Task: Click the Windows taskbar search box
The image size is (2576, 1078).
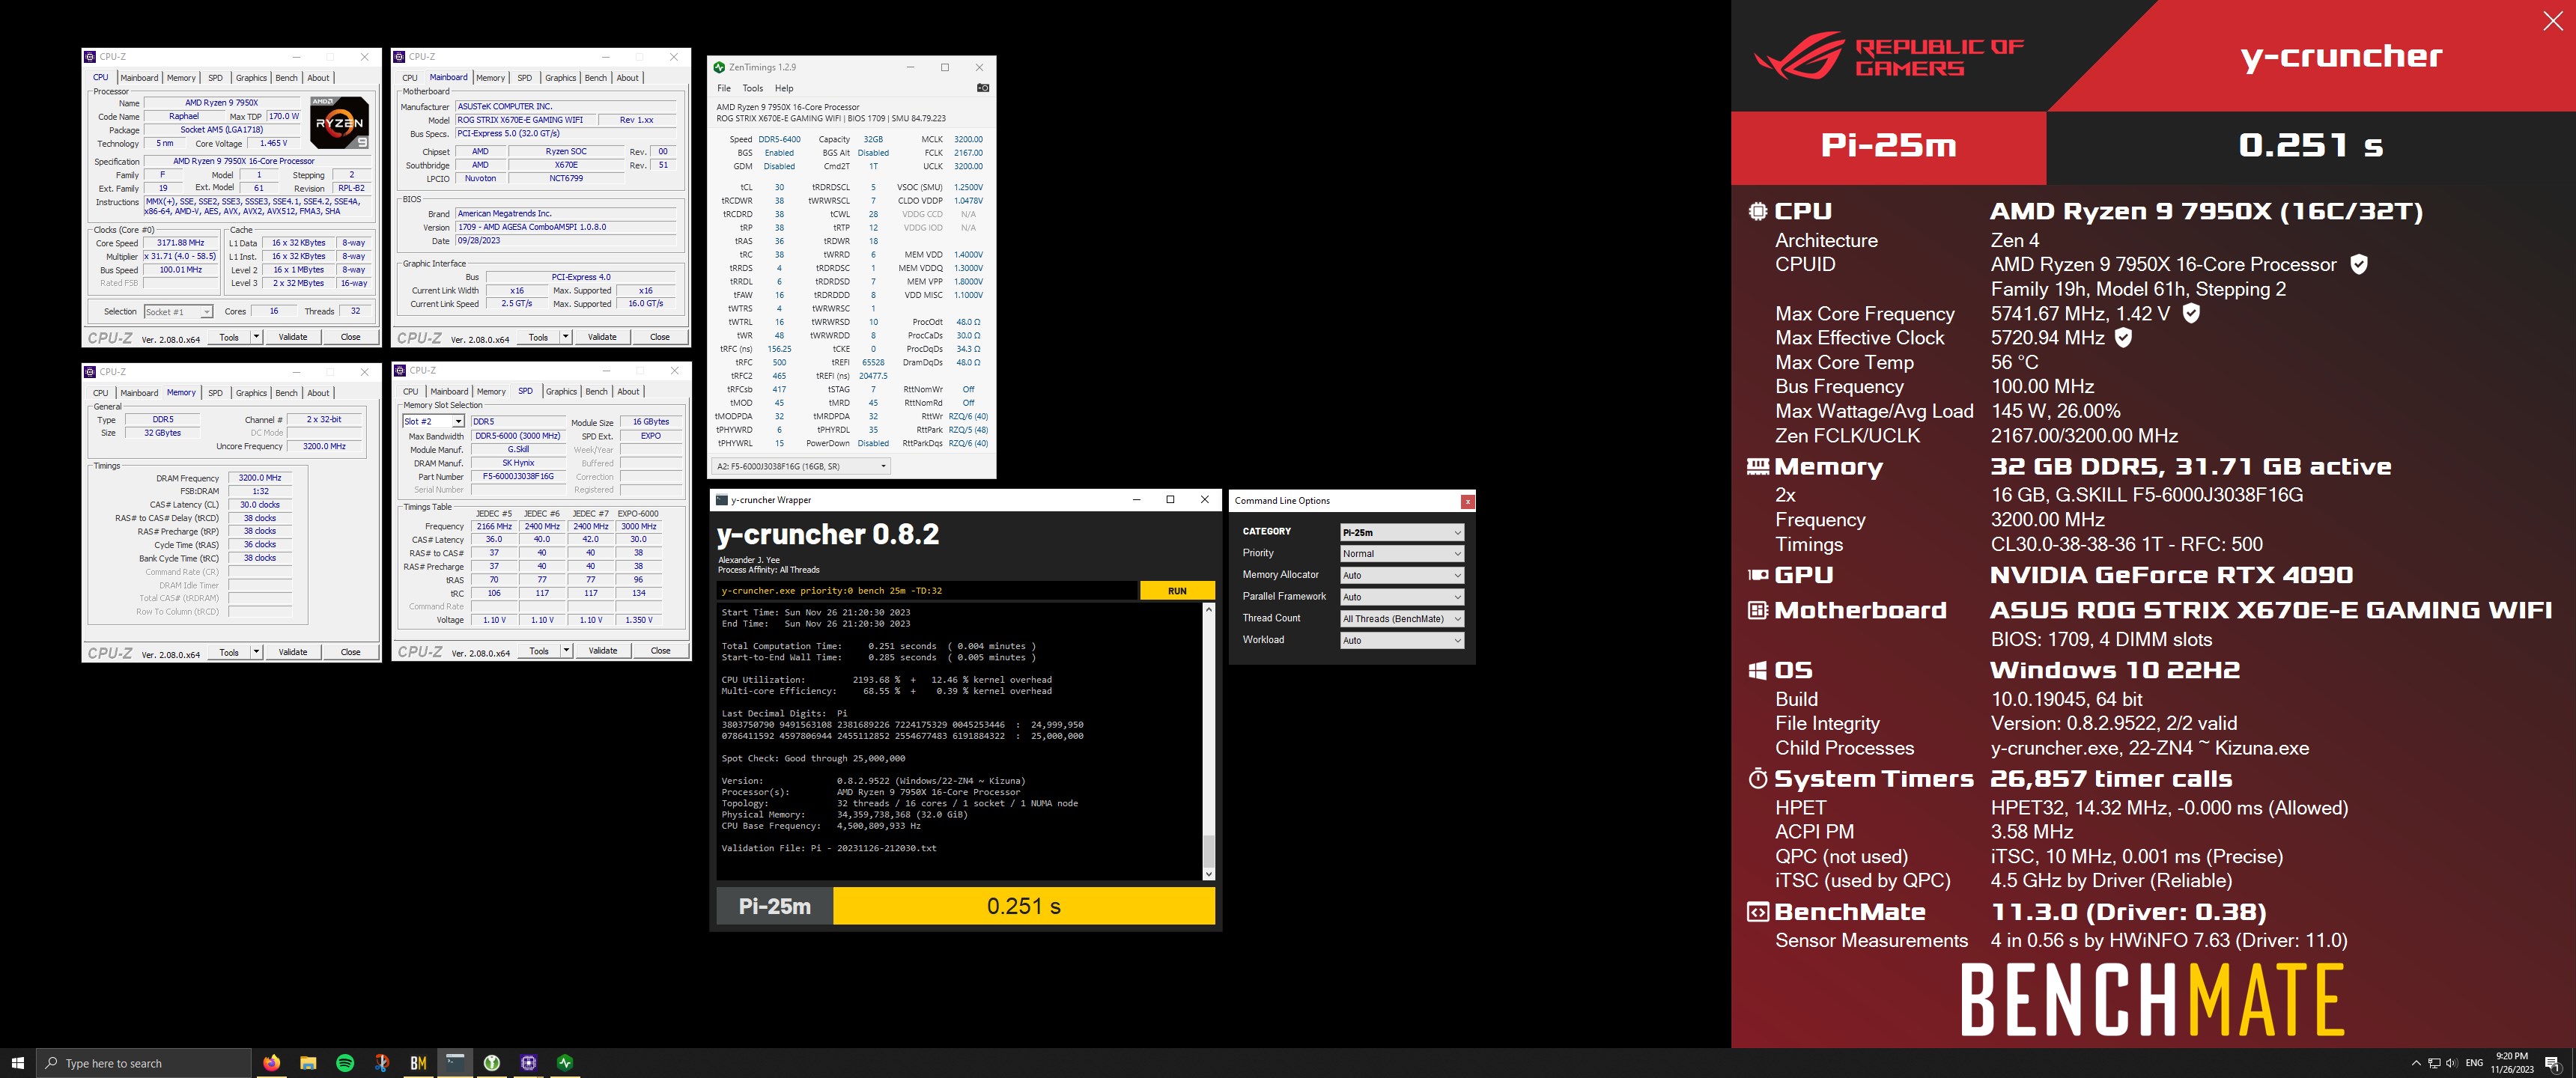Action: point(143,1063)
